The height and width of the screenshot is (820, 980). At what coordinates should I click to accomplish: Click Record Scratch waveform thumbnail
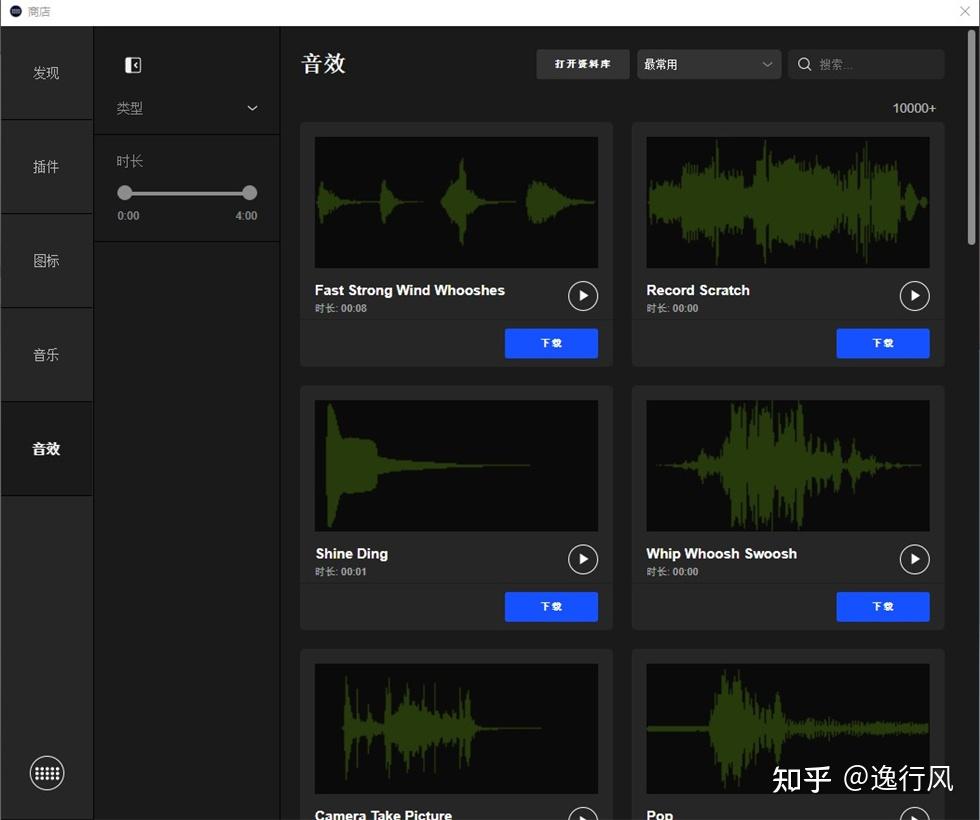pos(788,202)
